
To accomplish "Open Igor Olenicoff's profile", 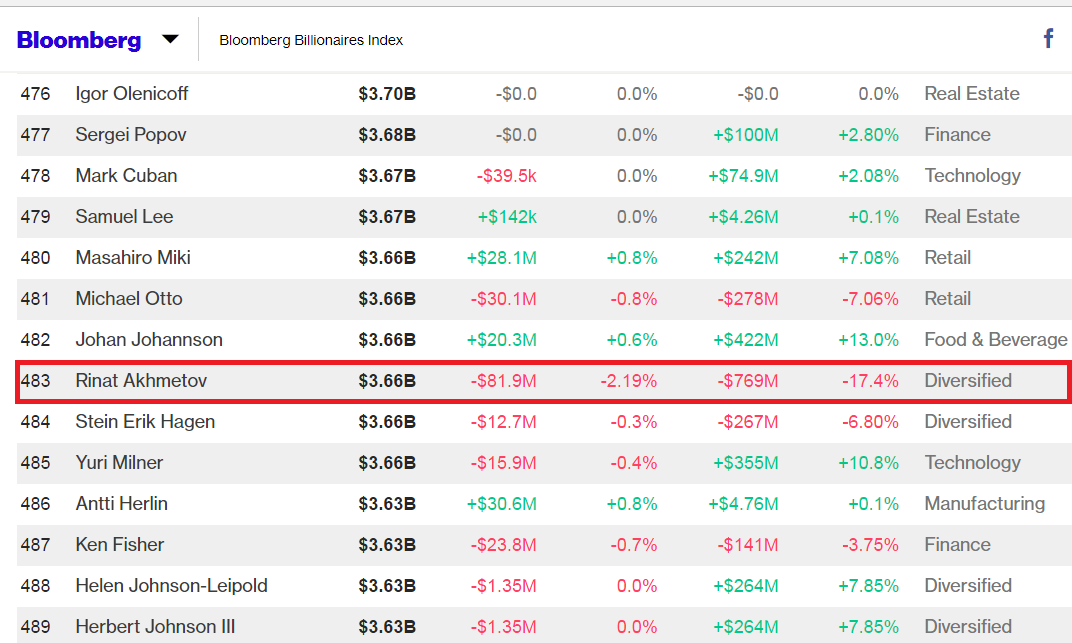I will point(131,94).
